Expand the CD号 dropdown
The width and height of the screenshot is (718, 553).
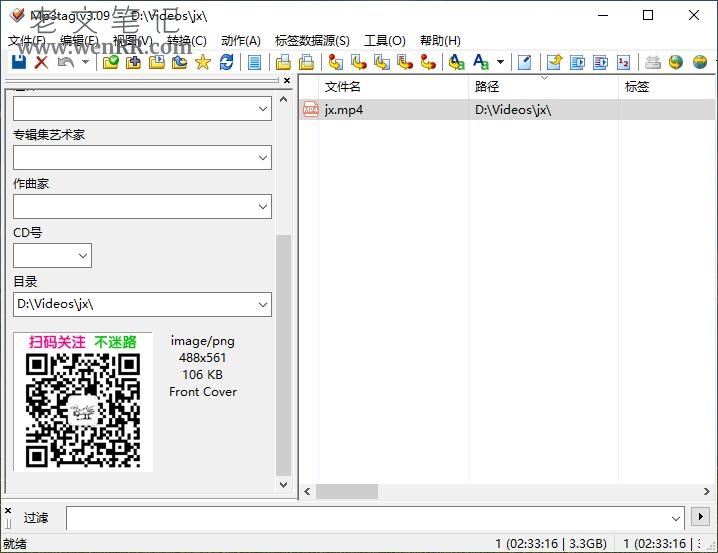83,255
